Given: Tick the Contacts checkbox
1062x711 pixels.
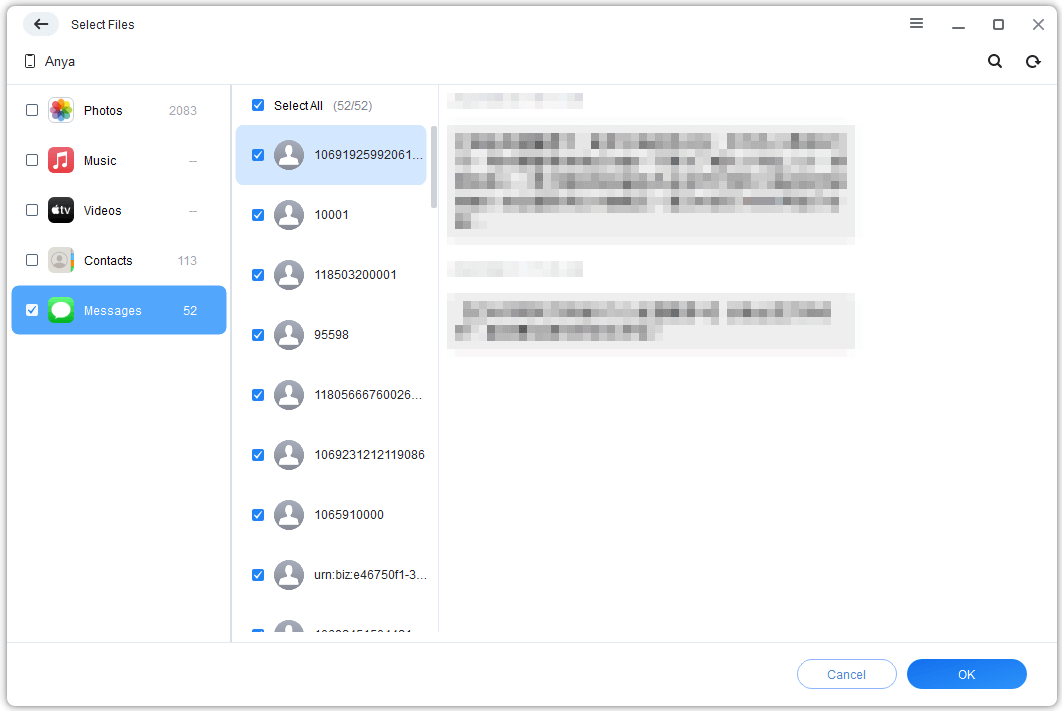Looking at the screenshot, I should click(x=32, y=260).
